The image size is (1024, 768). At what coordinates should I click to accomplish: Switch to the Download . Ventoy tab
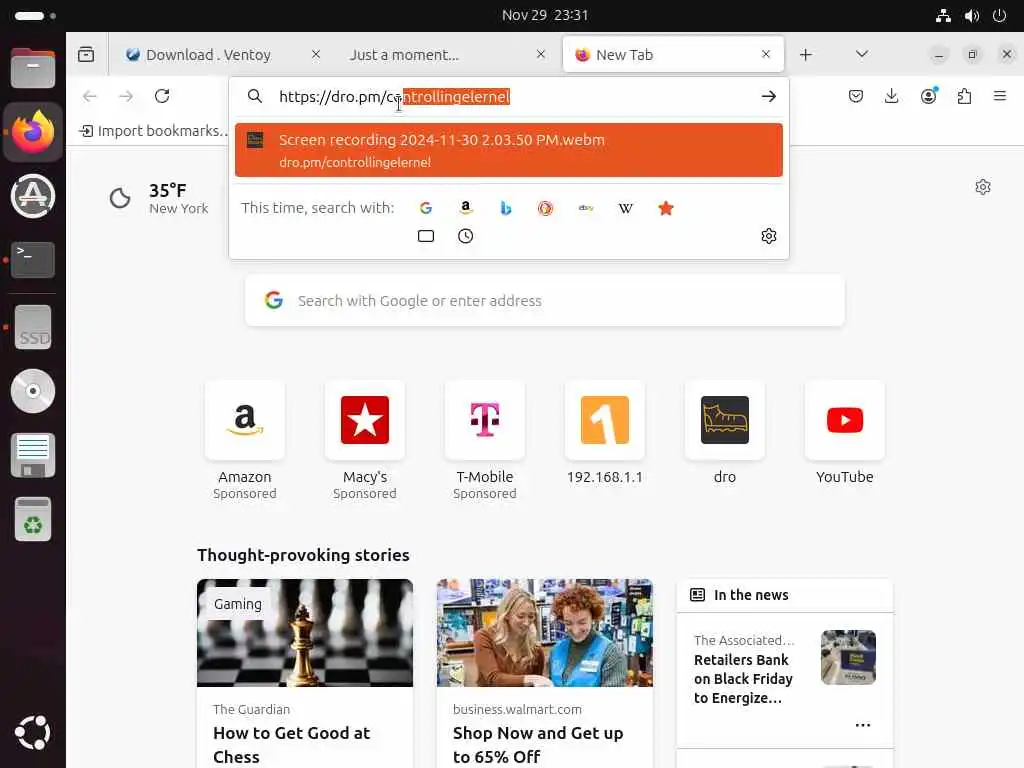[x=208, y=55]
